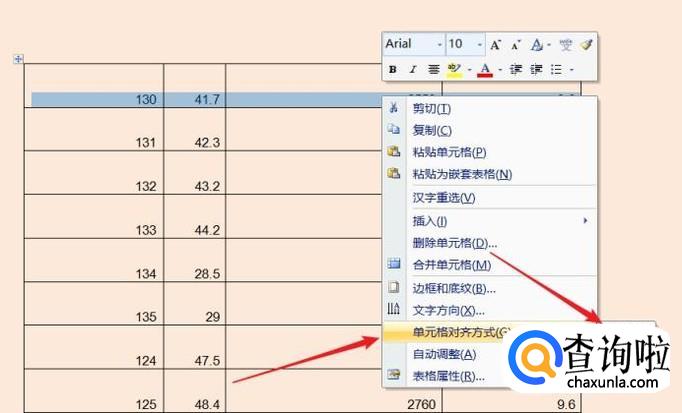Click cell containing 47.5
Viewport: 682px width, 413px height.
click(x=194, y=347)
